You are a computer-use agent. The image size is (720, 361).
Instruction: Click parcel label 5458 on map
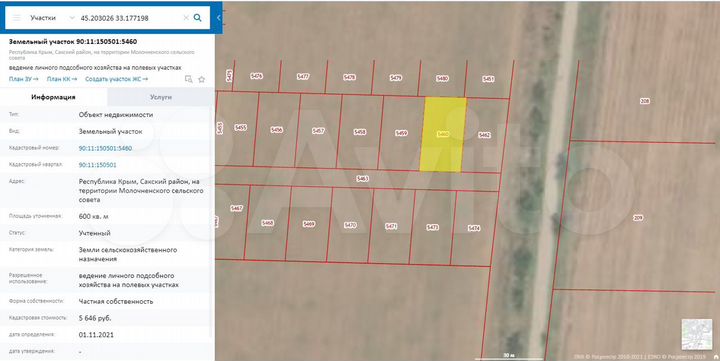pos(360,132)
